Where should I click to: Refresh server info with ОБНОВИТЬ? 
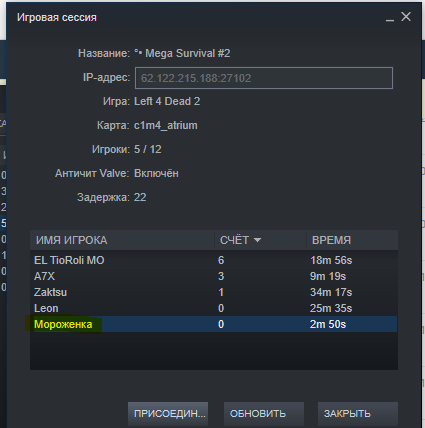[x=264, y=413]
